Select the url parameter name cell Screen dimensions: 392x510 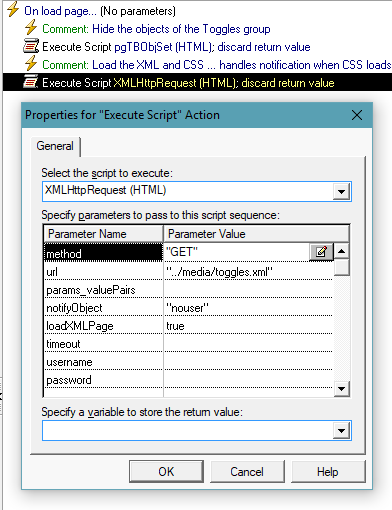(103, 272)
